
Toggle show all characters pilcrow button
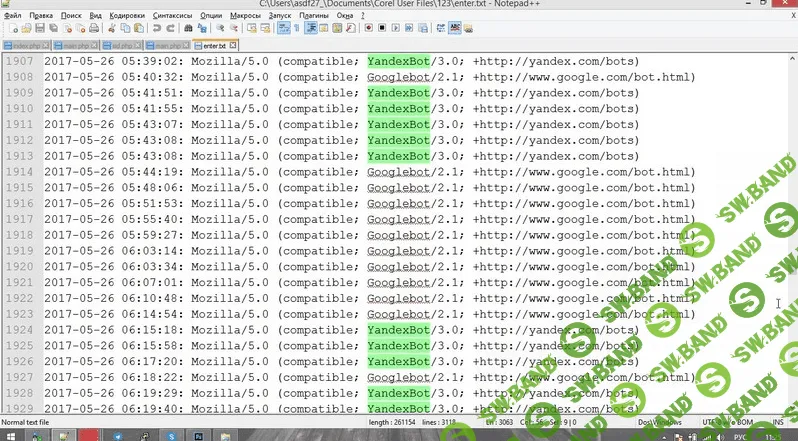coord(298,30)
